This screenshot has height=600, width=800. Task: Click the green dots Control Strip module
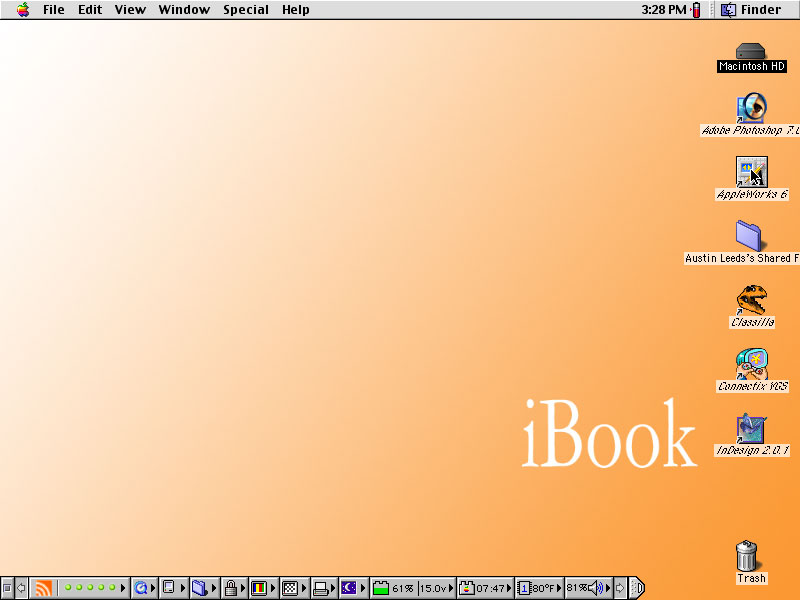coord(90,588)
